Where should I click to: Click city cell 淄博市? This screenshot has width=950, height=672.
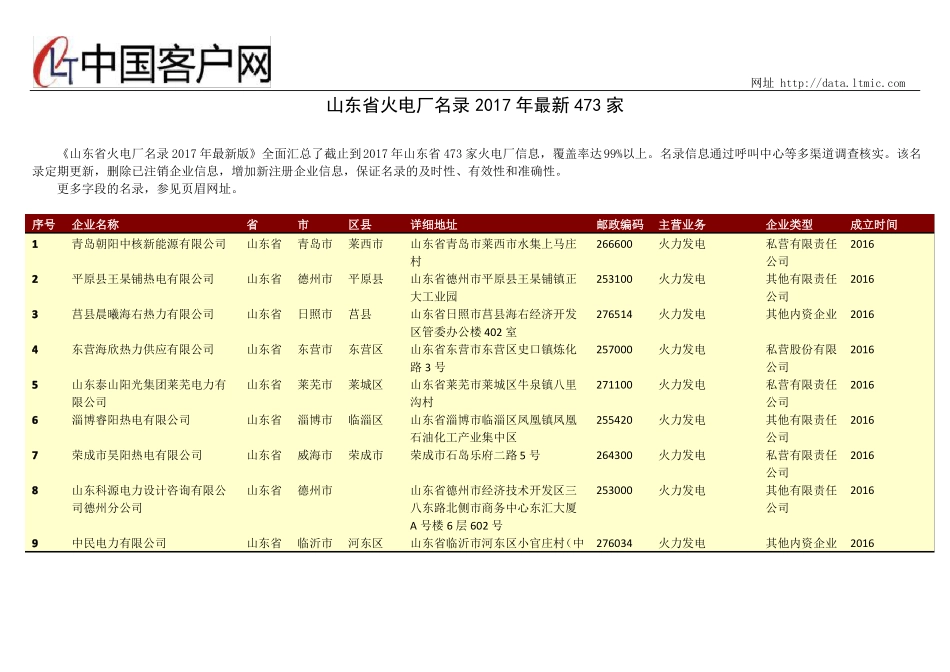pos(315,420)
